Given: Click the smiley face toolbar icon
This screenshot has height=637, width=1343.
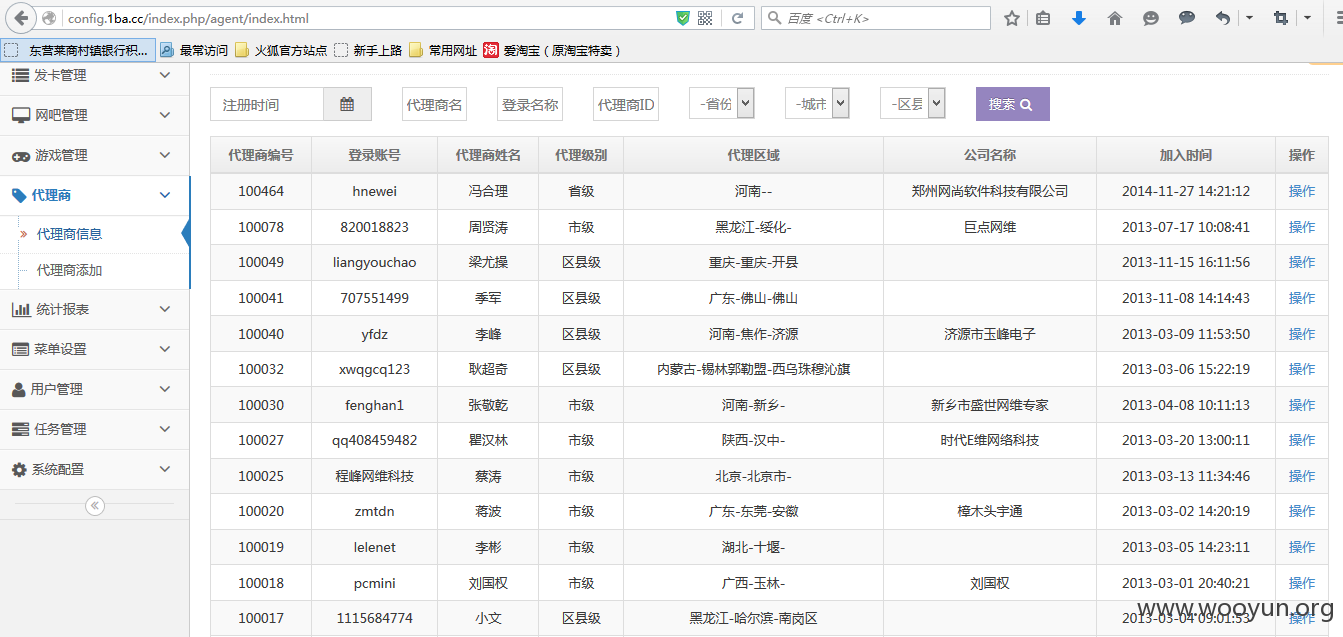Looking at the screenshot, I should (1151, 18).
